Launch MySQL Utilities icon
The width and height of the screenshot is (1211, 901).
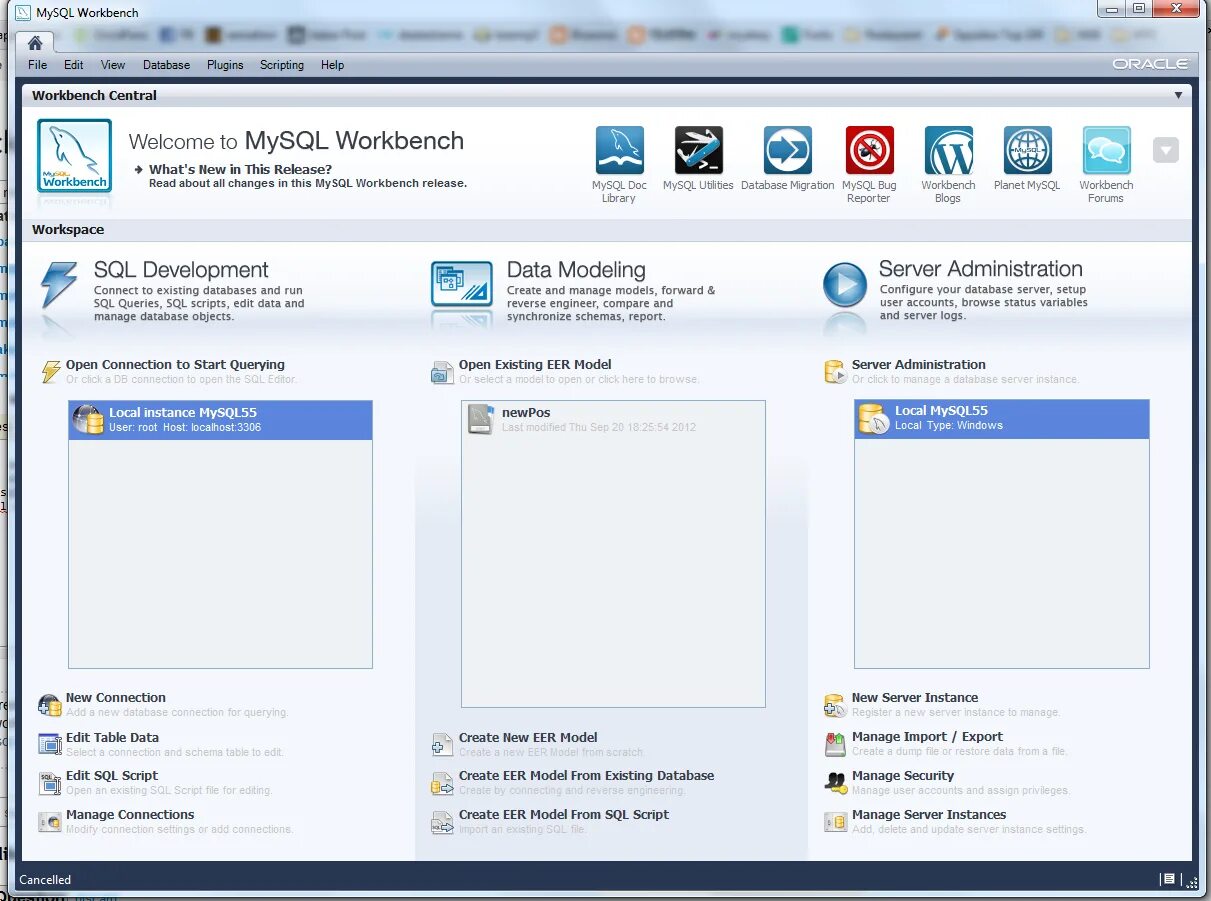pyautogui.click(x=698, y=151)
